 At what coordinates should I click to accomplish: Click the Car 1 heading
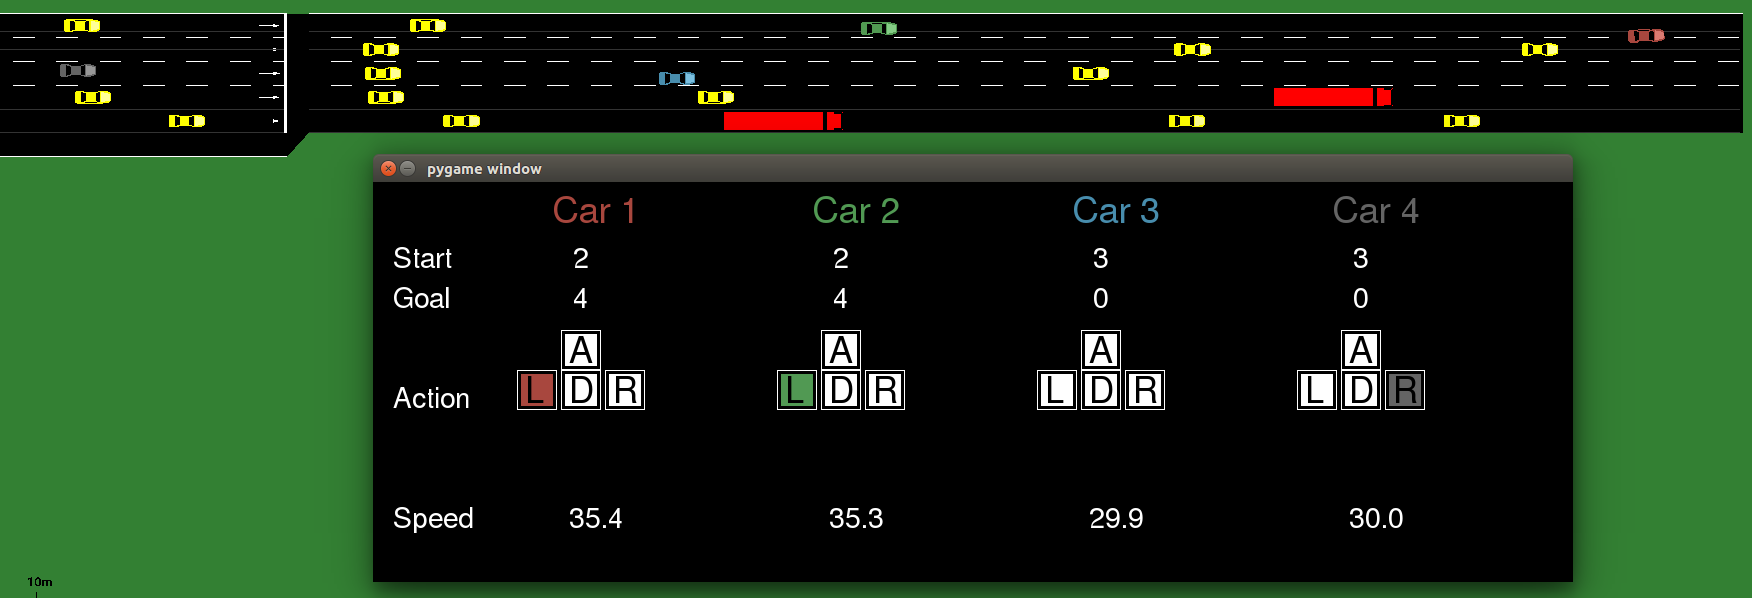point(594,211)
